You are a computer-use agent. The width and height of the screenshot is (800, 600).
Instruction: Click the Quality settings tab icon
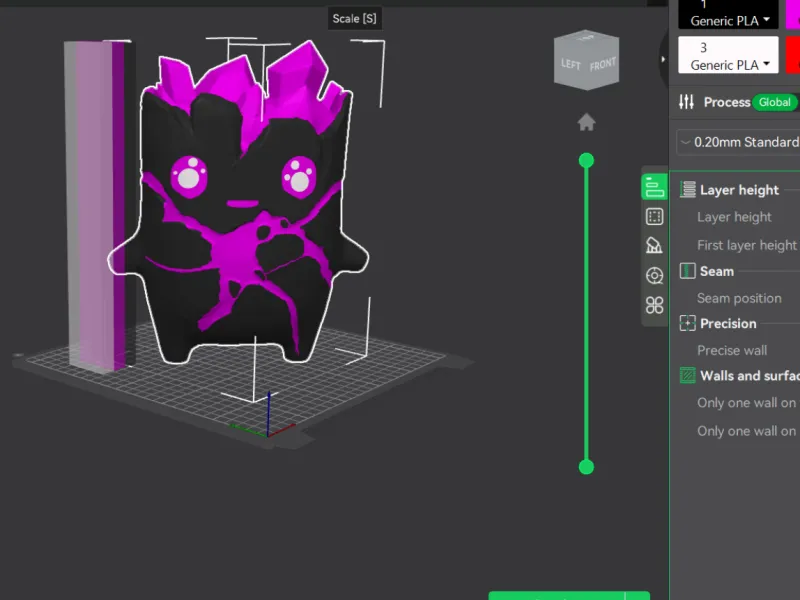[654, 186]
